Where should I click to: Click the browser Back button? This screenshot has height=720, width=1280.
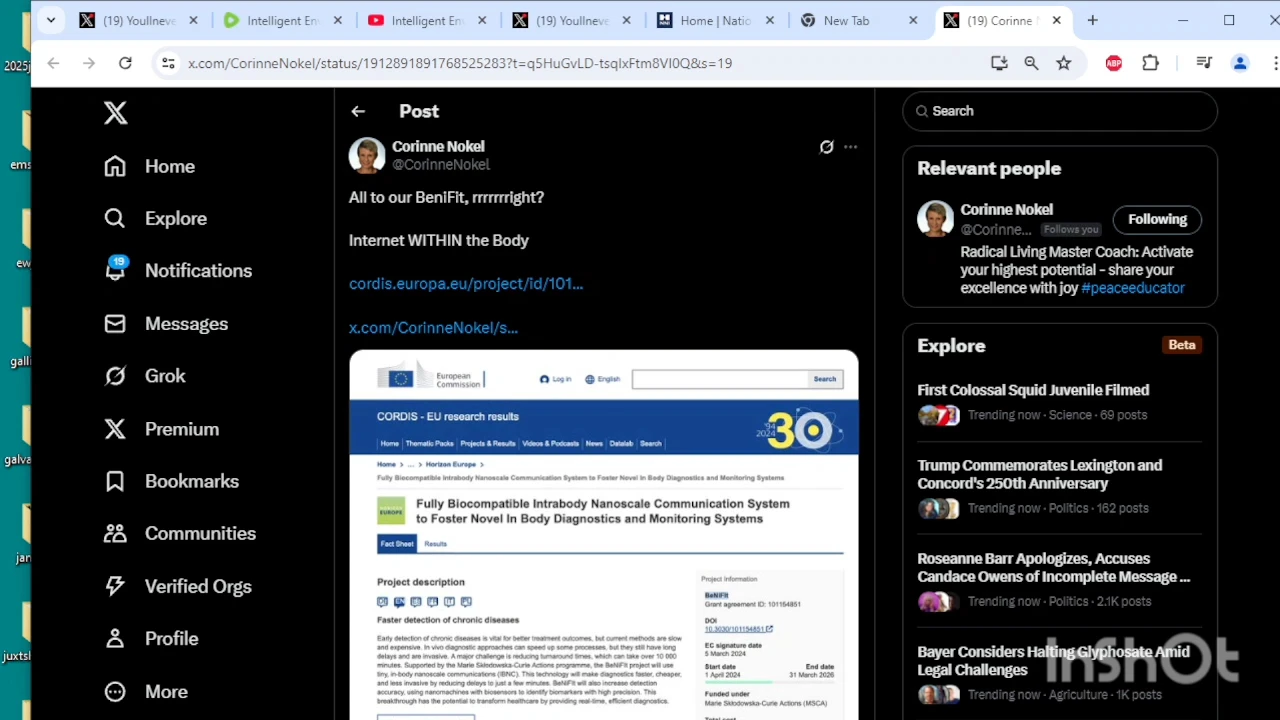(53, 63)
